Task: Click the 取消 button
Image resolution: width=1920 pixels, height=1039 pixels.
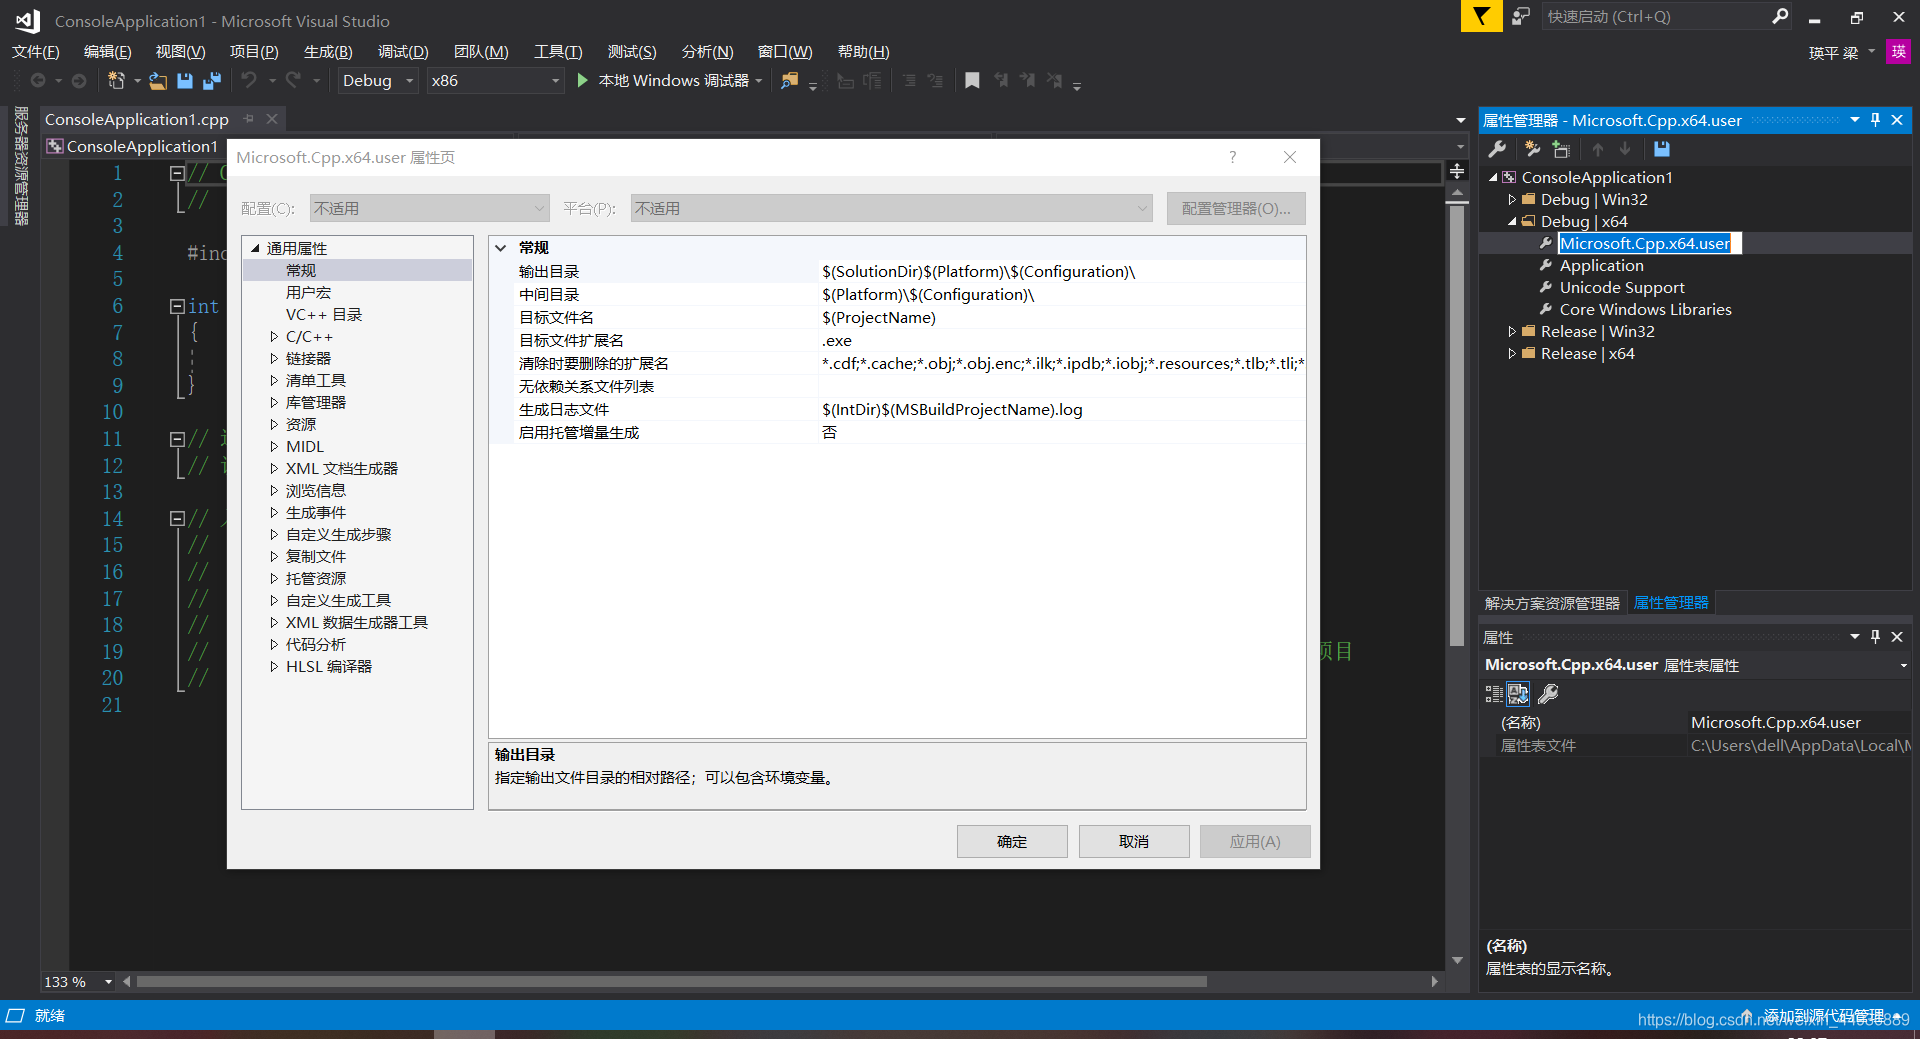Action: tap(1134, 842)
